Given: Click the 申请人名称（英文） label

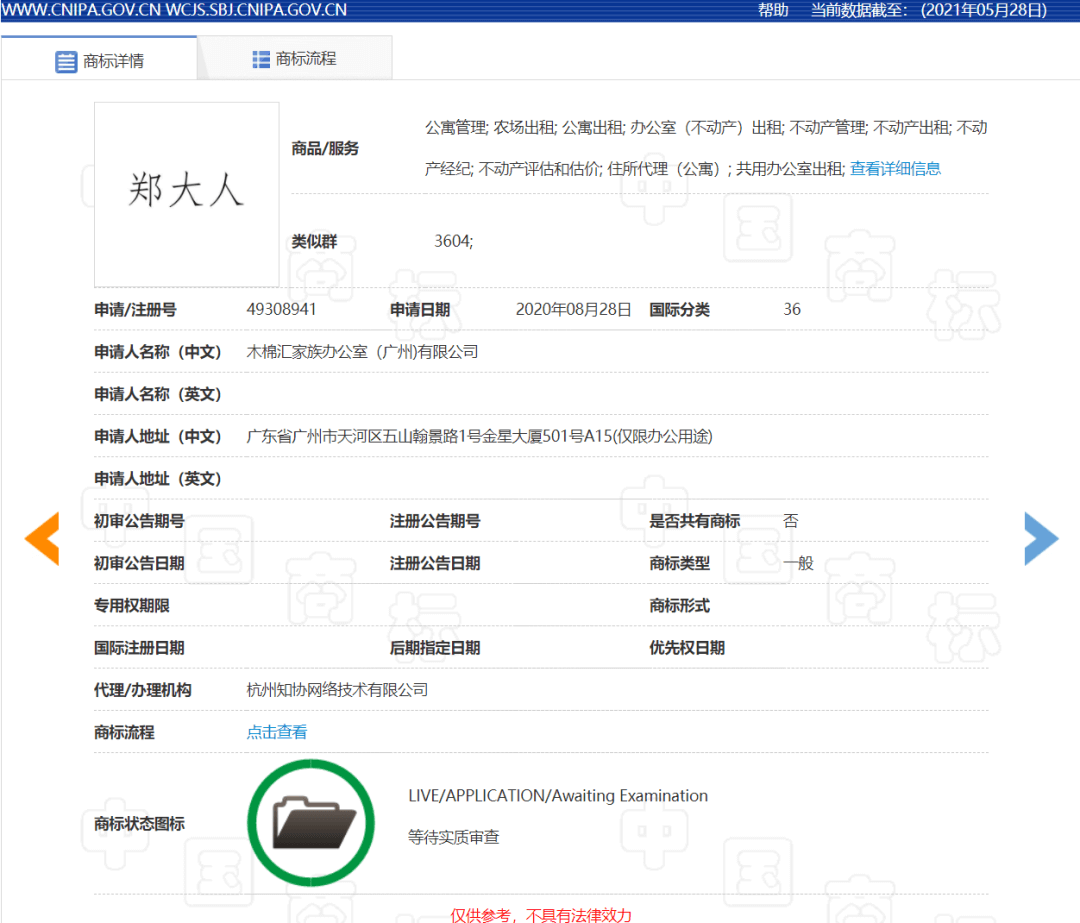Looking at the screenshot, I should pos(158,394).
